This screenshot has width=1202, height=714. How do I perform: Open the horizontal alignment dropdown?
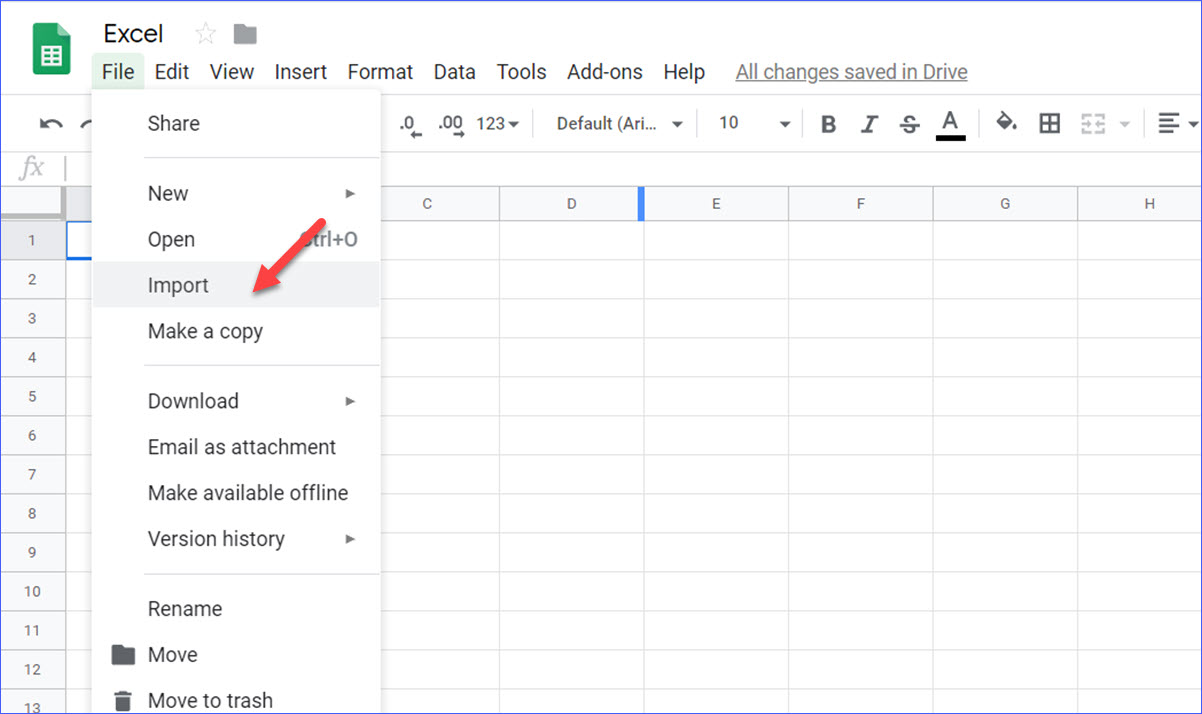coord(1173,123)
